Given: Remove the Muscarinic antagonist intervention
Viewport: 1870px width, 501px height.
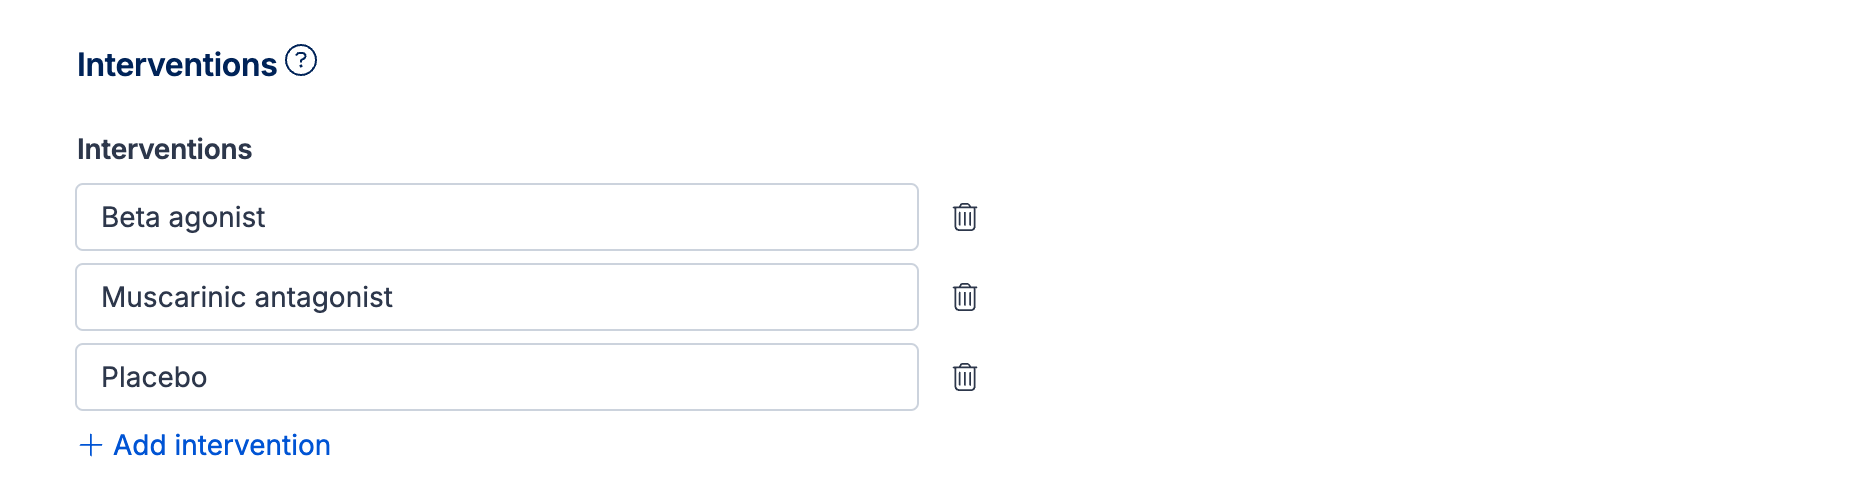Looking at the screenshot, I should [x=964, y=297].
